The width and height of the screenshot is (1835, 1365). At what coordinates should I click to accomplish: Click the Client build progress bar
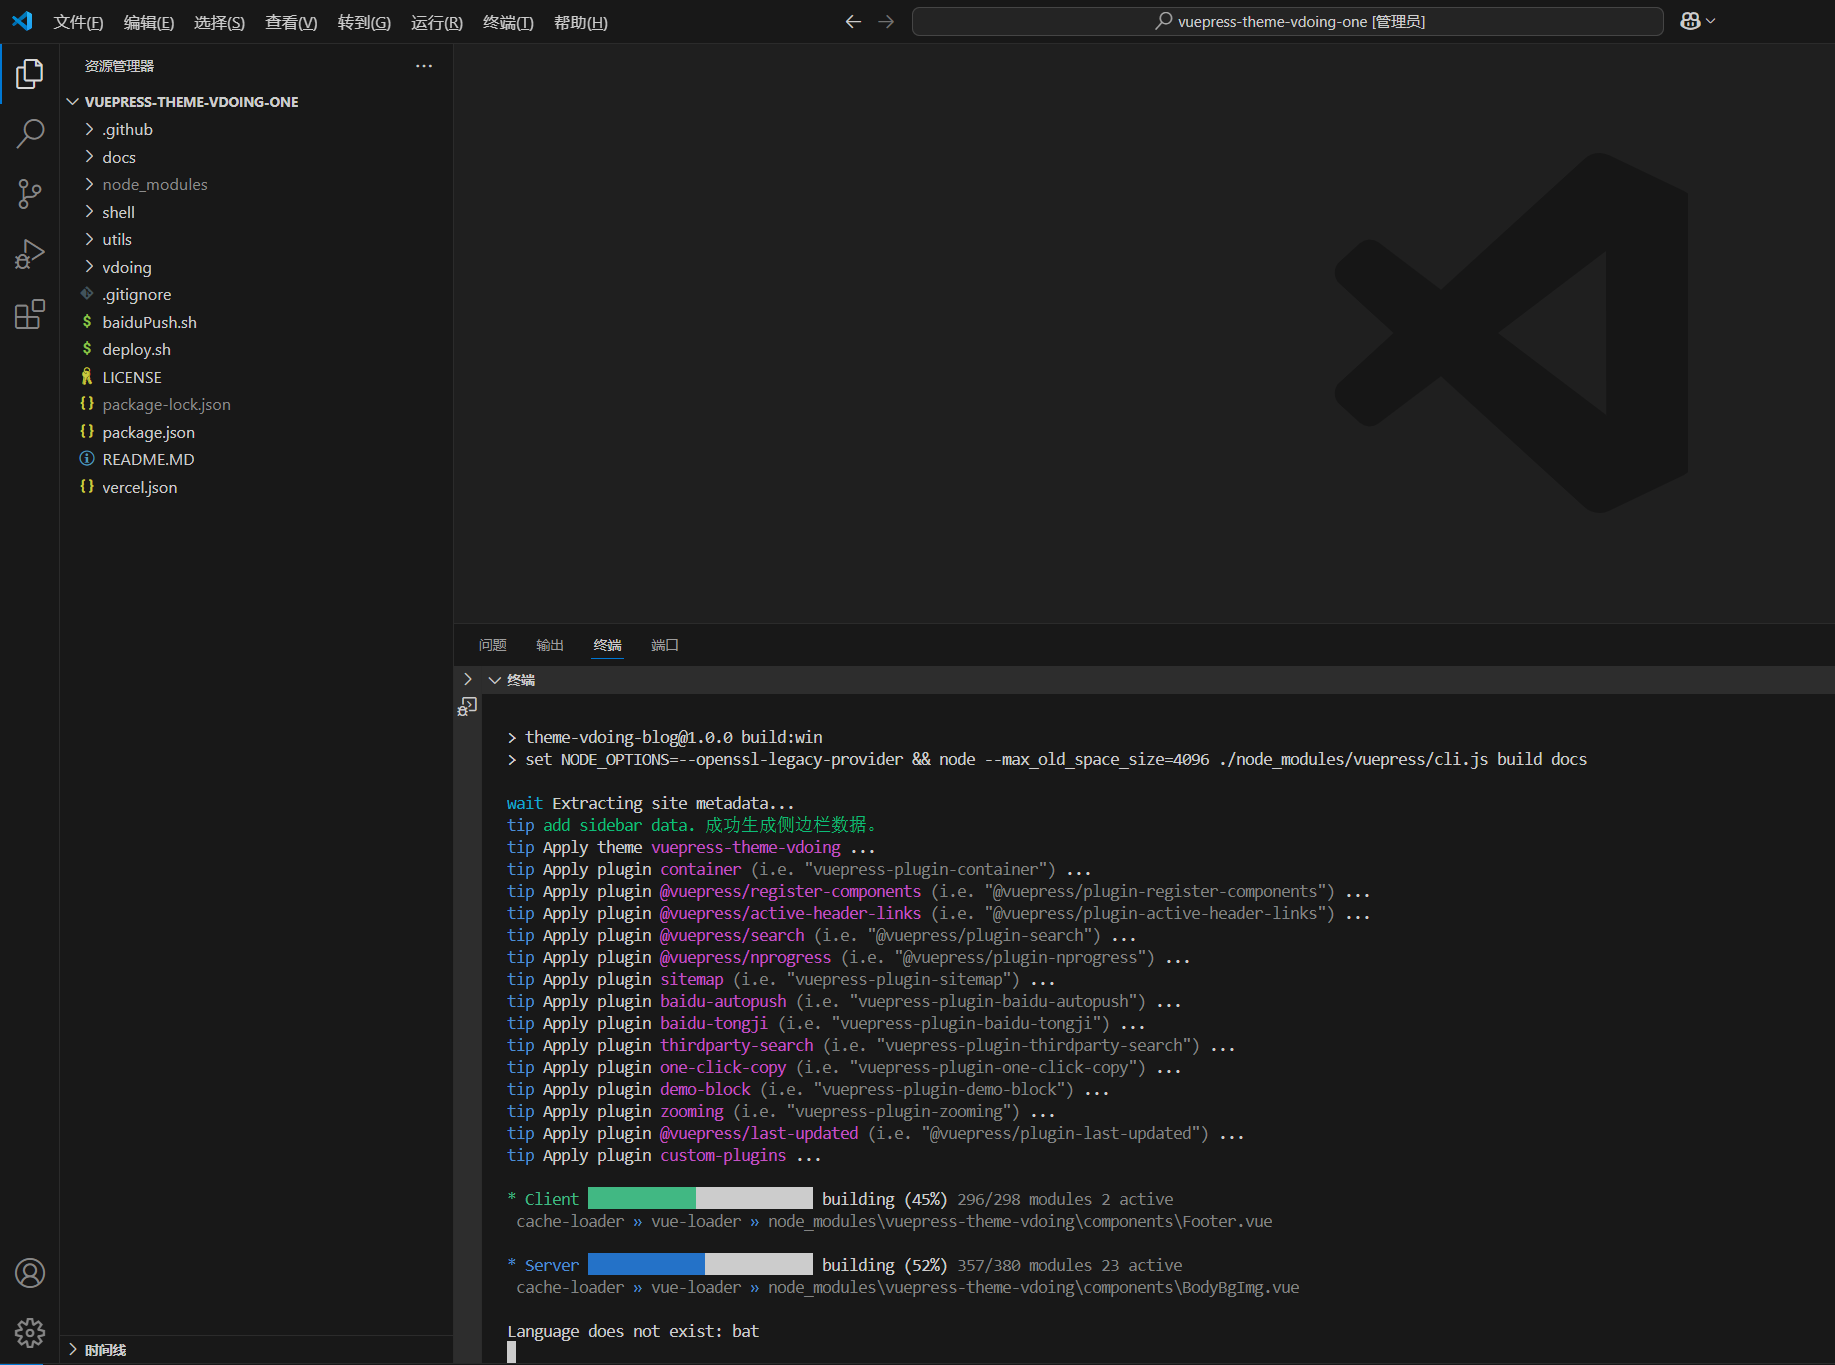pos(700,1198)
